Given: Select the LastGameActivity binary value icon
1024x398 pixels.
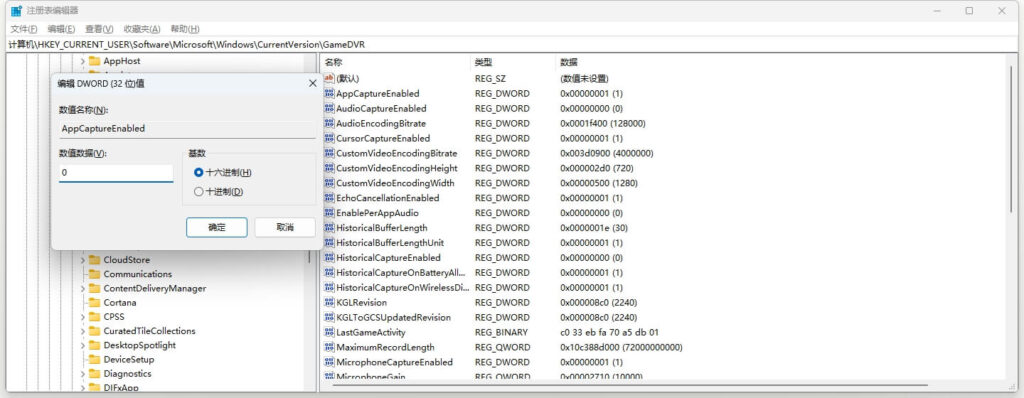Looking at the screenshot, I should (x=329, y=332).
